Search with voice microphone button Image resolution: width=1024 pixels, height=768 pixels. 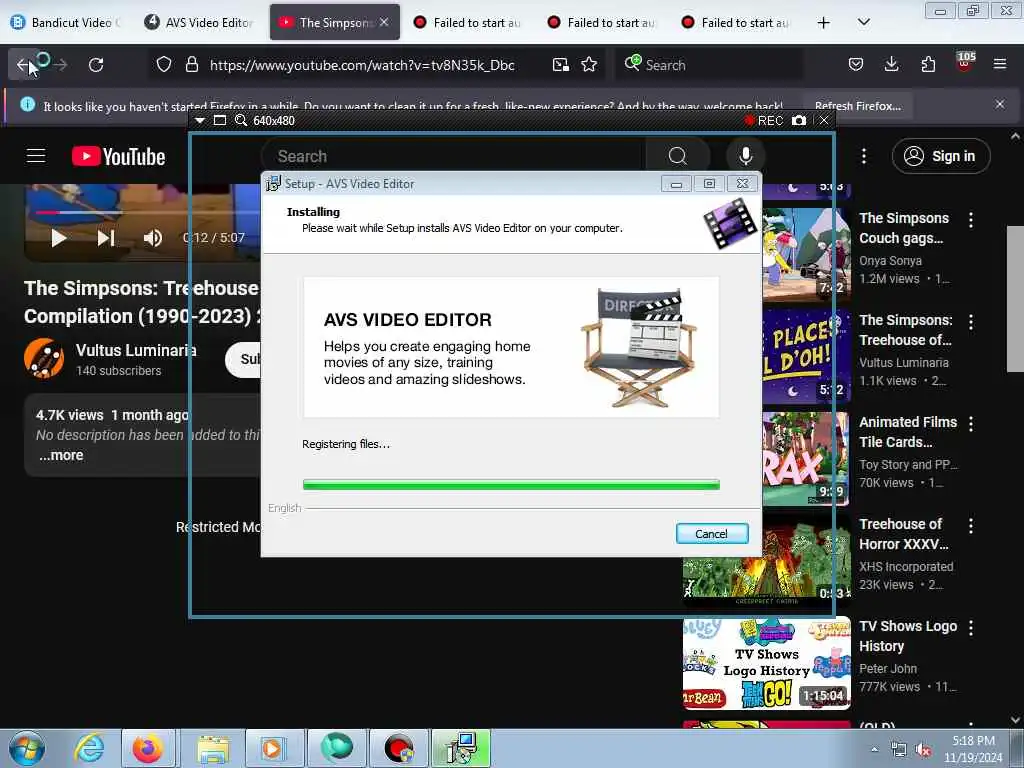[745, 156]
